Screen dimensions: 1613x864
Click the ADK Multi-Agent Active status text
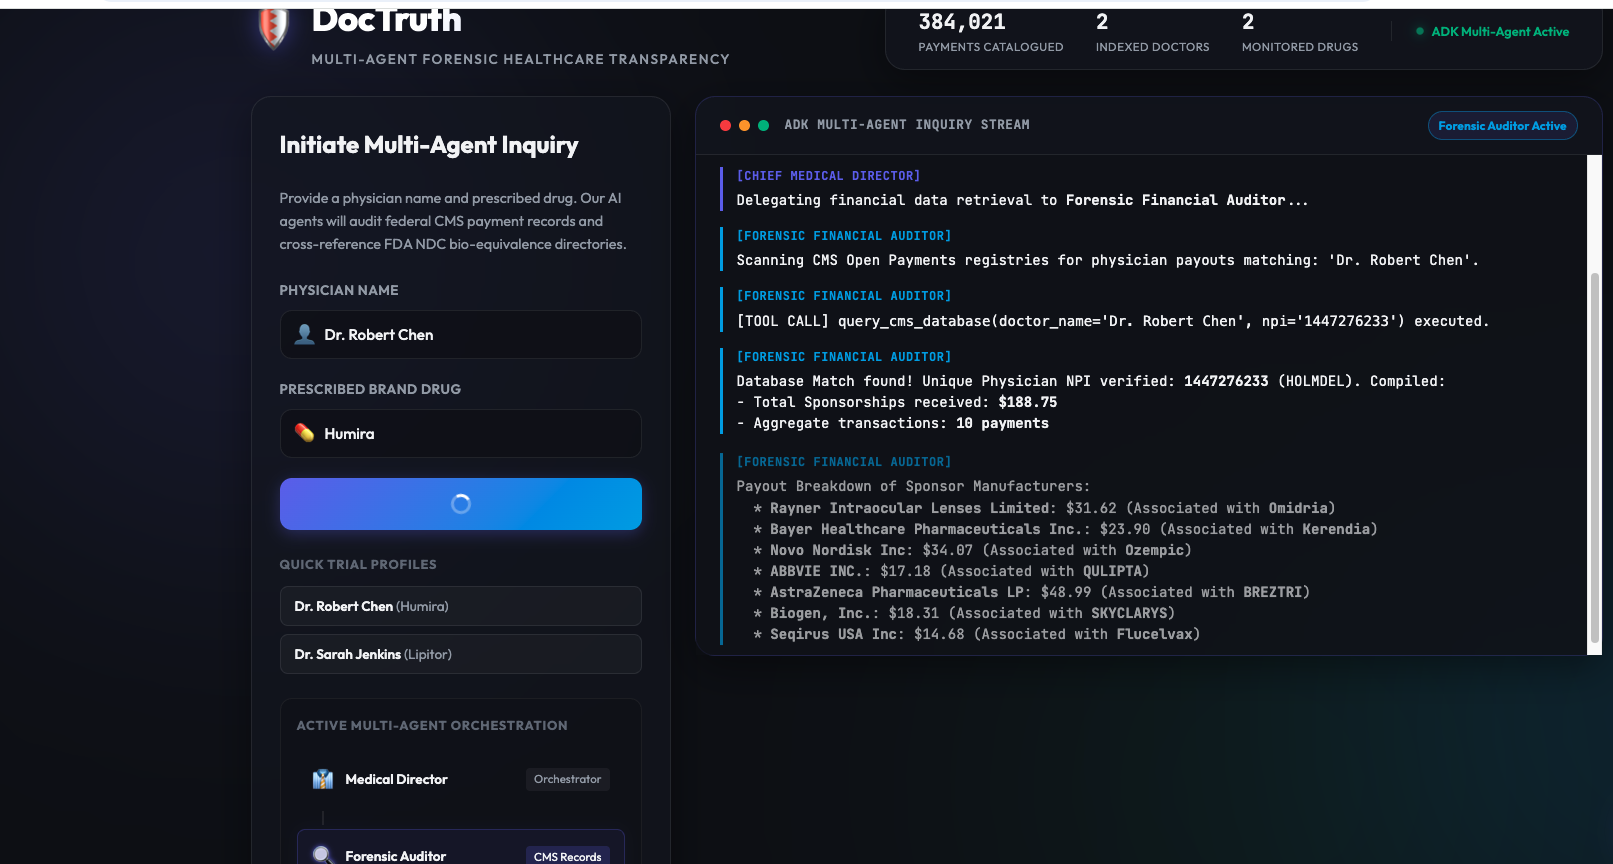click(x=1500, y=32)
